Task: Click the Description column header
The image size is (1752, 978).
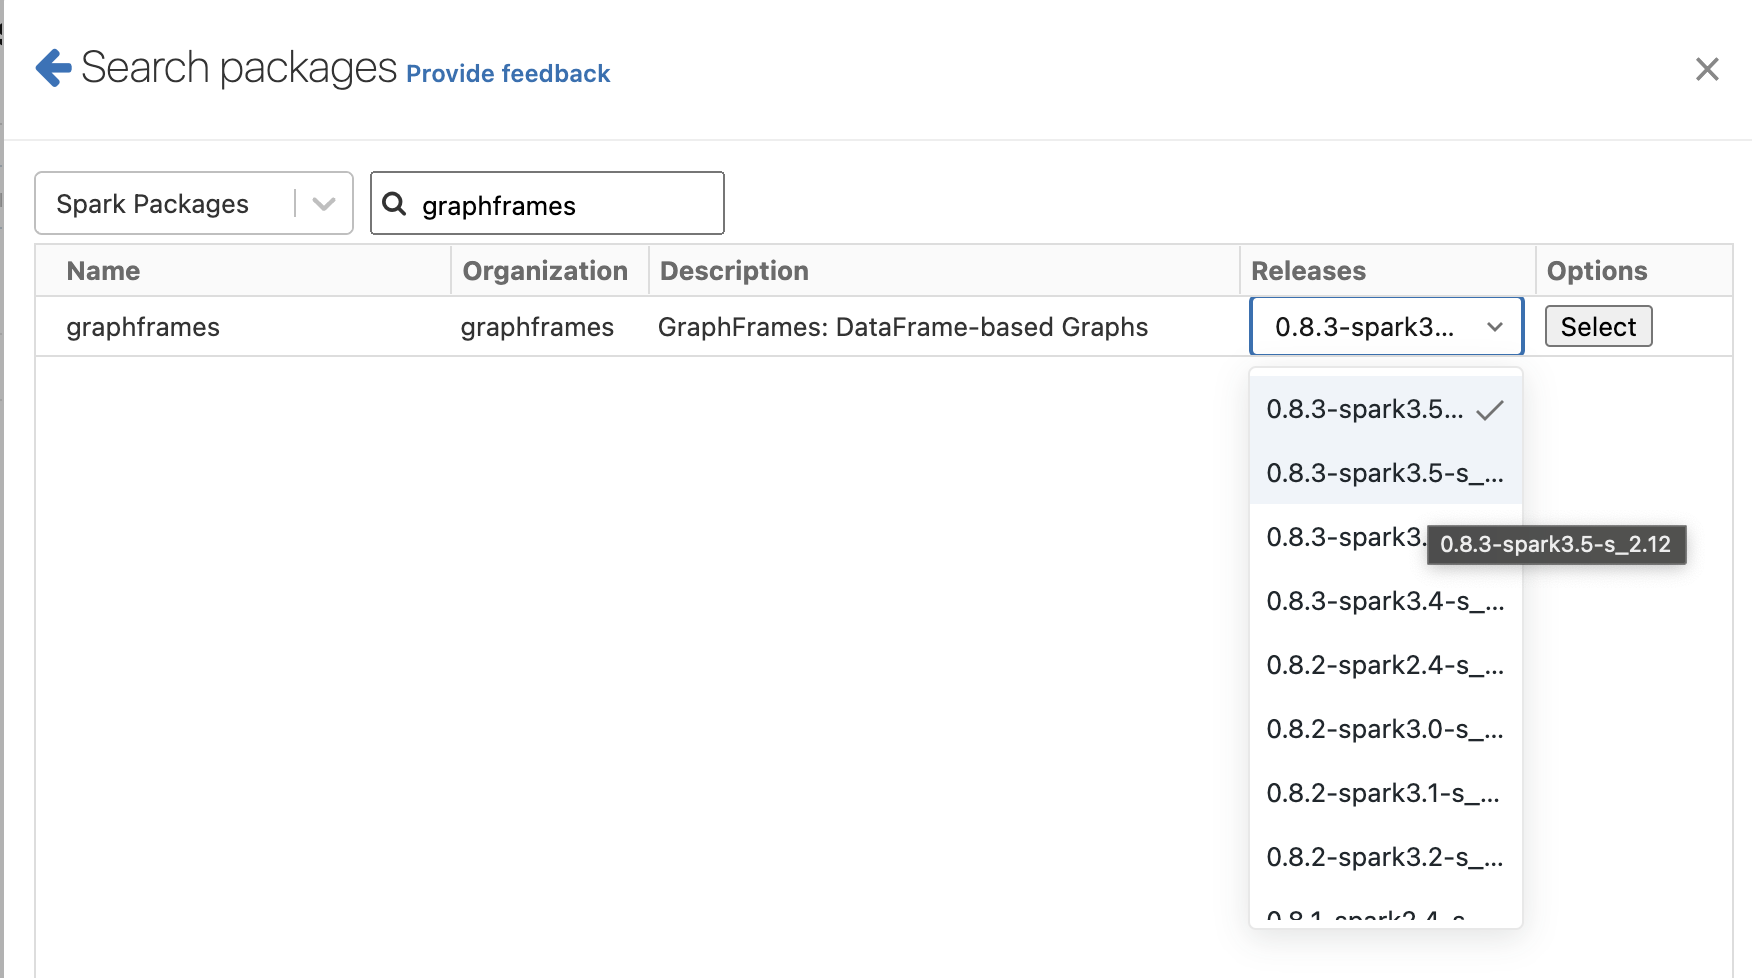Action: click(734, 271)
